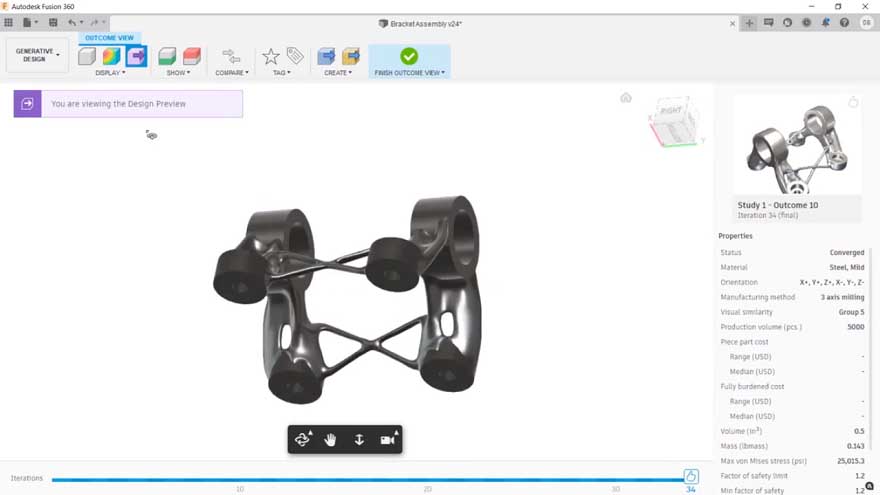Select the Outcome View ribbon tab

click(x=109, y=38)
